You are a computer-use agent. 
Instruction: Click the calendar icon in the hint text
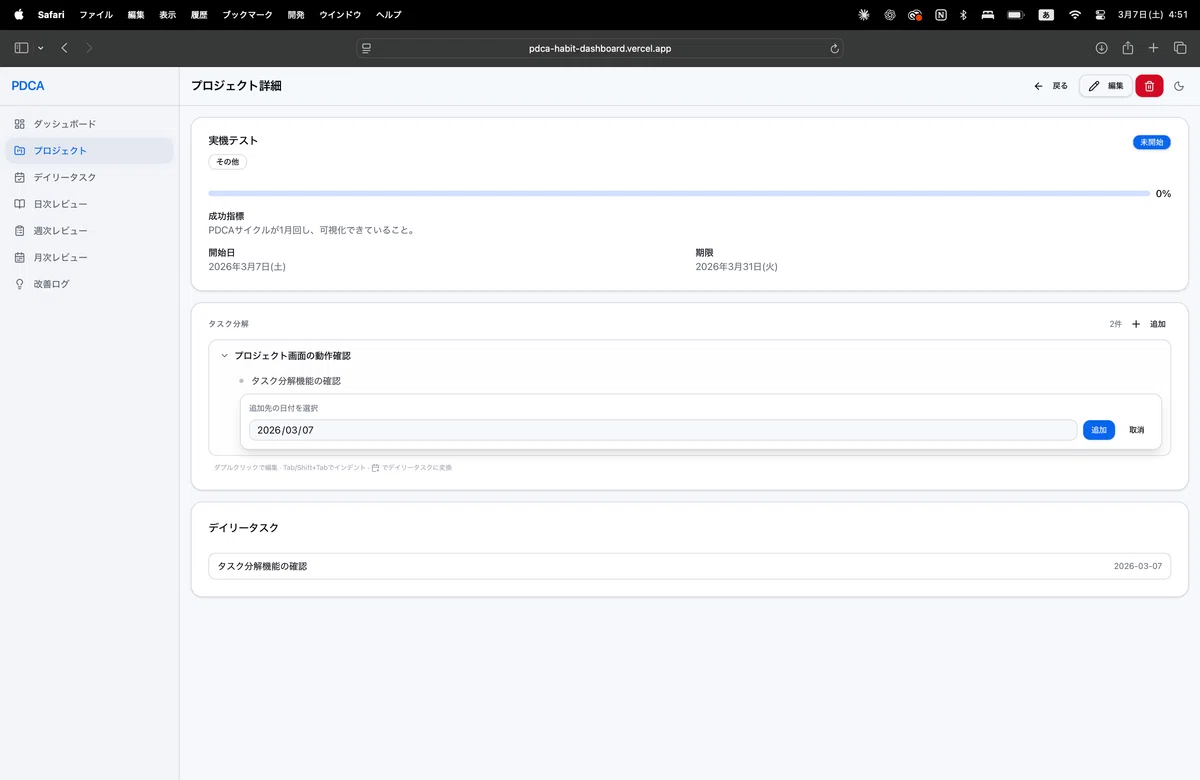[375, 467]
